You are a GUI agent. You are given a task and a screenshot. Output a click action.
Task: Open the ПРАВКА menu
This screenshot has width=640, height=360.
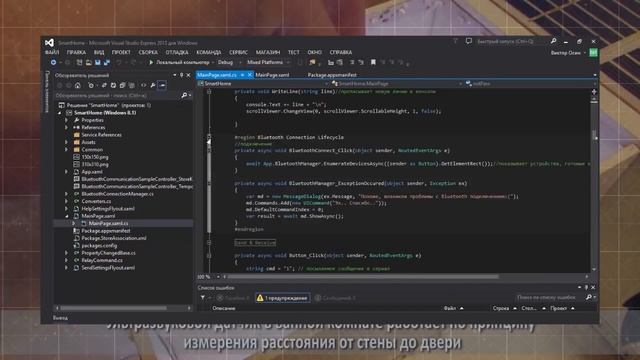(76, 52)
